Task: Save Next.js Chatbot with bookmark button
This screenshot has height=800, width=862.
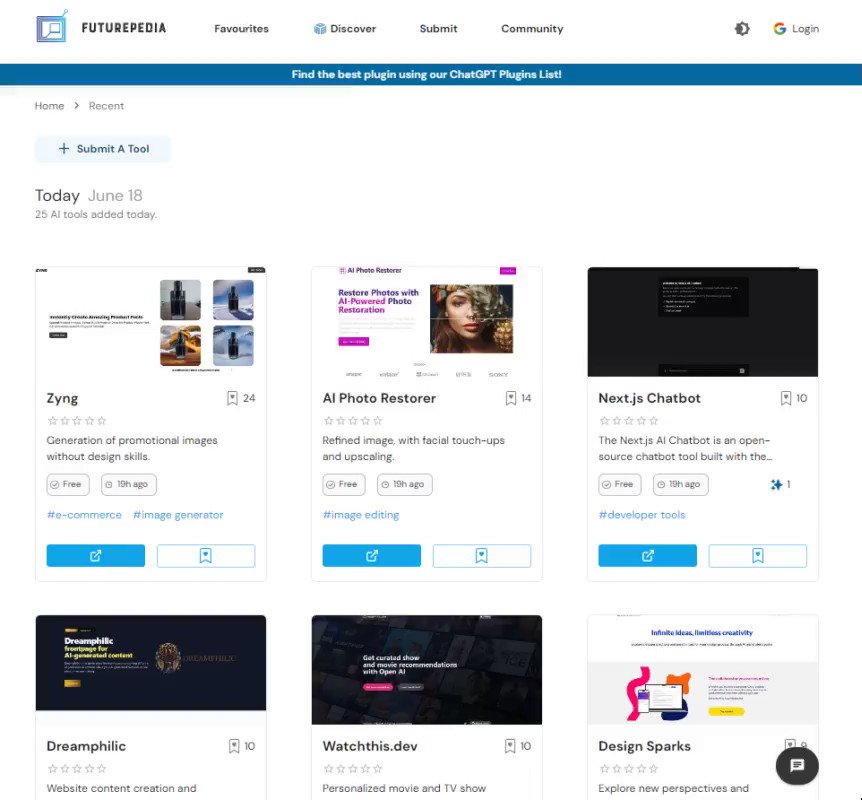Action: click(x=758, y=555)
